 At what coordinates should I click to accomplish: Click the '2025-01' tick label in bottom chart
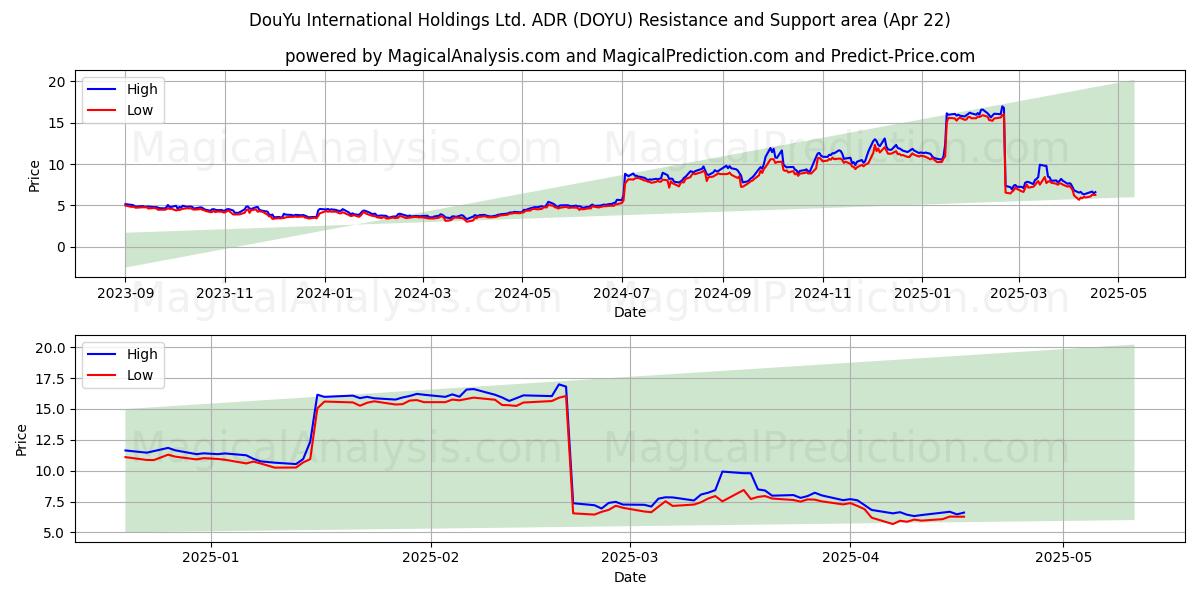tap(213, 559)
